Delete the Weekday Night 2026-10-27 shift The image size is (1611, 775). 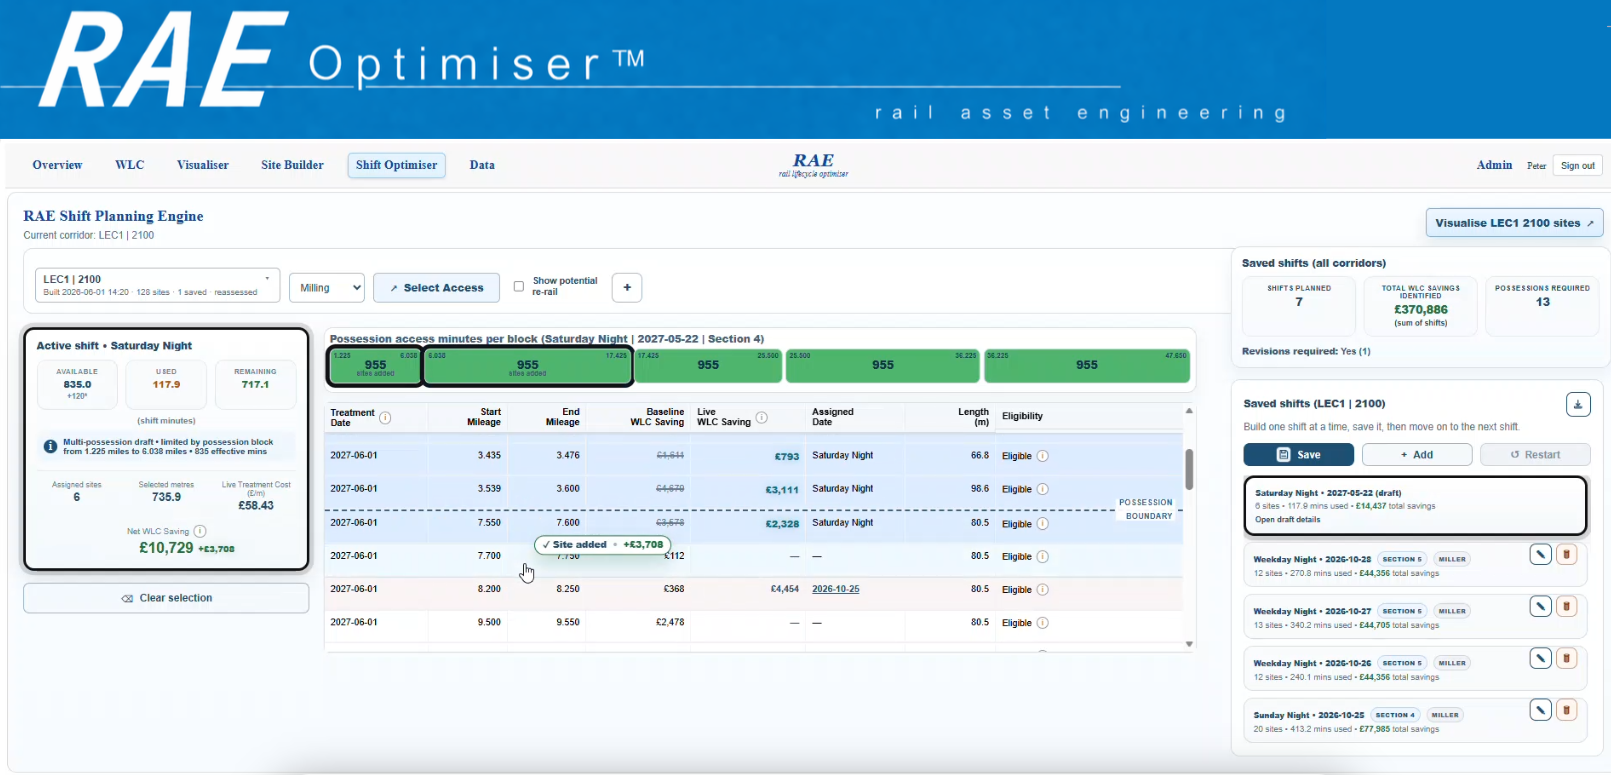coord(1566,606)
